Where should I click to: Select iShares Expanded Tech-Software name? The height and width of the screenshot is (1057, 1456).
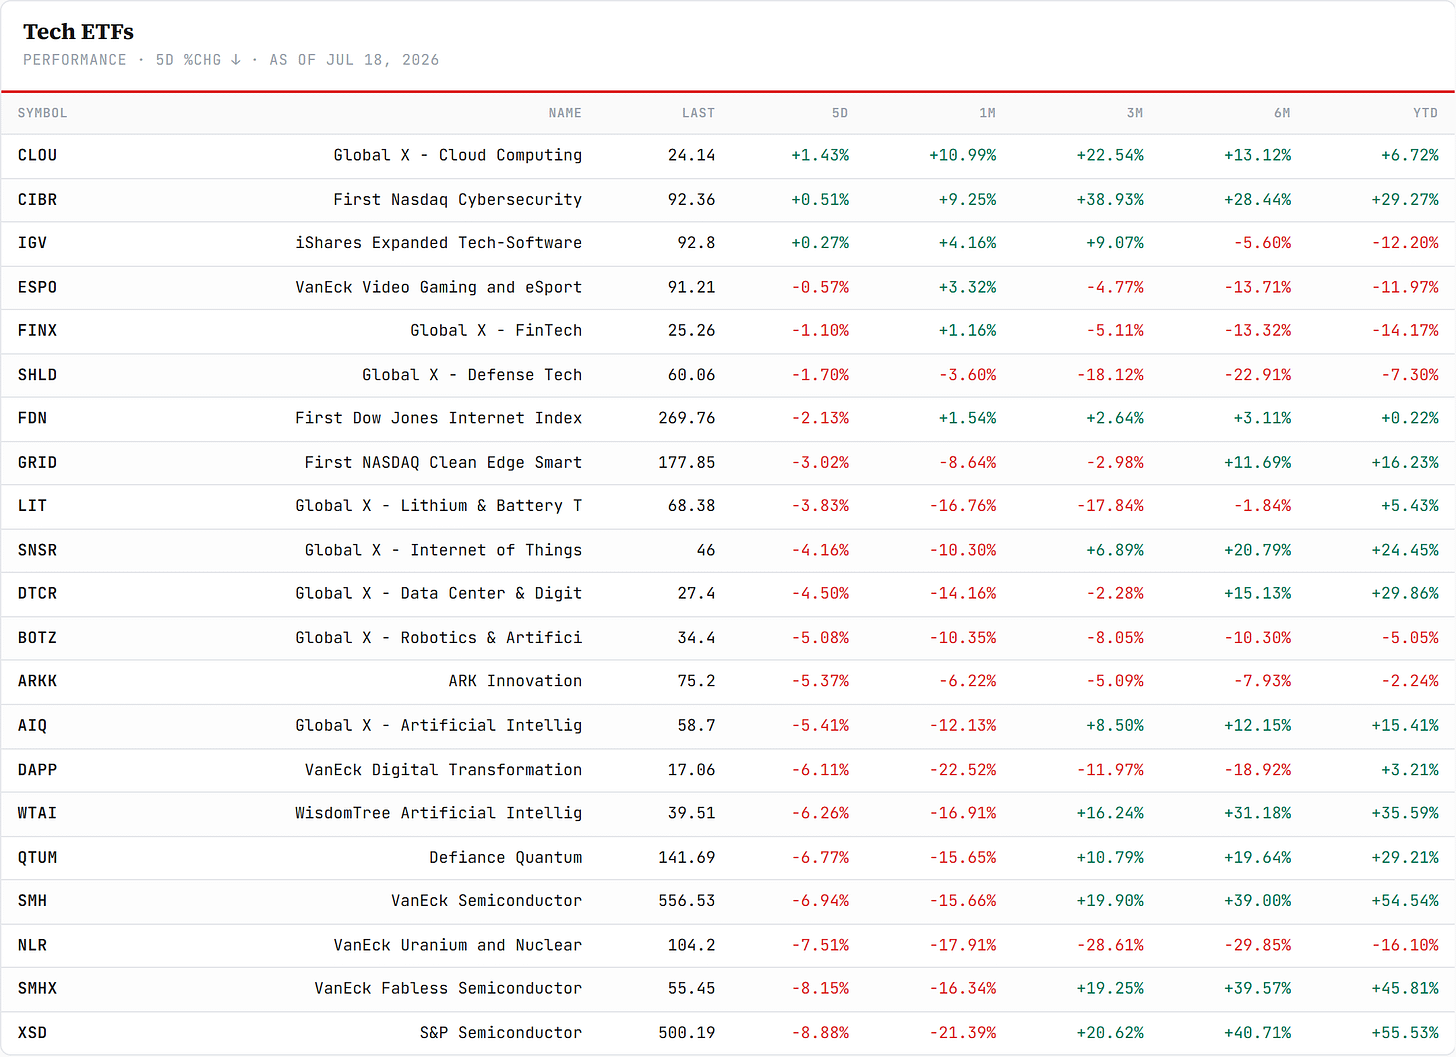click(439, 243)
